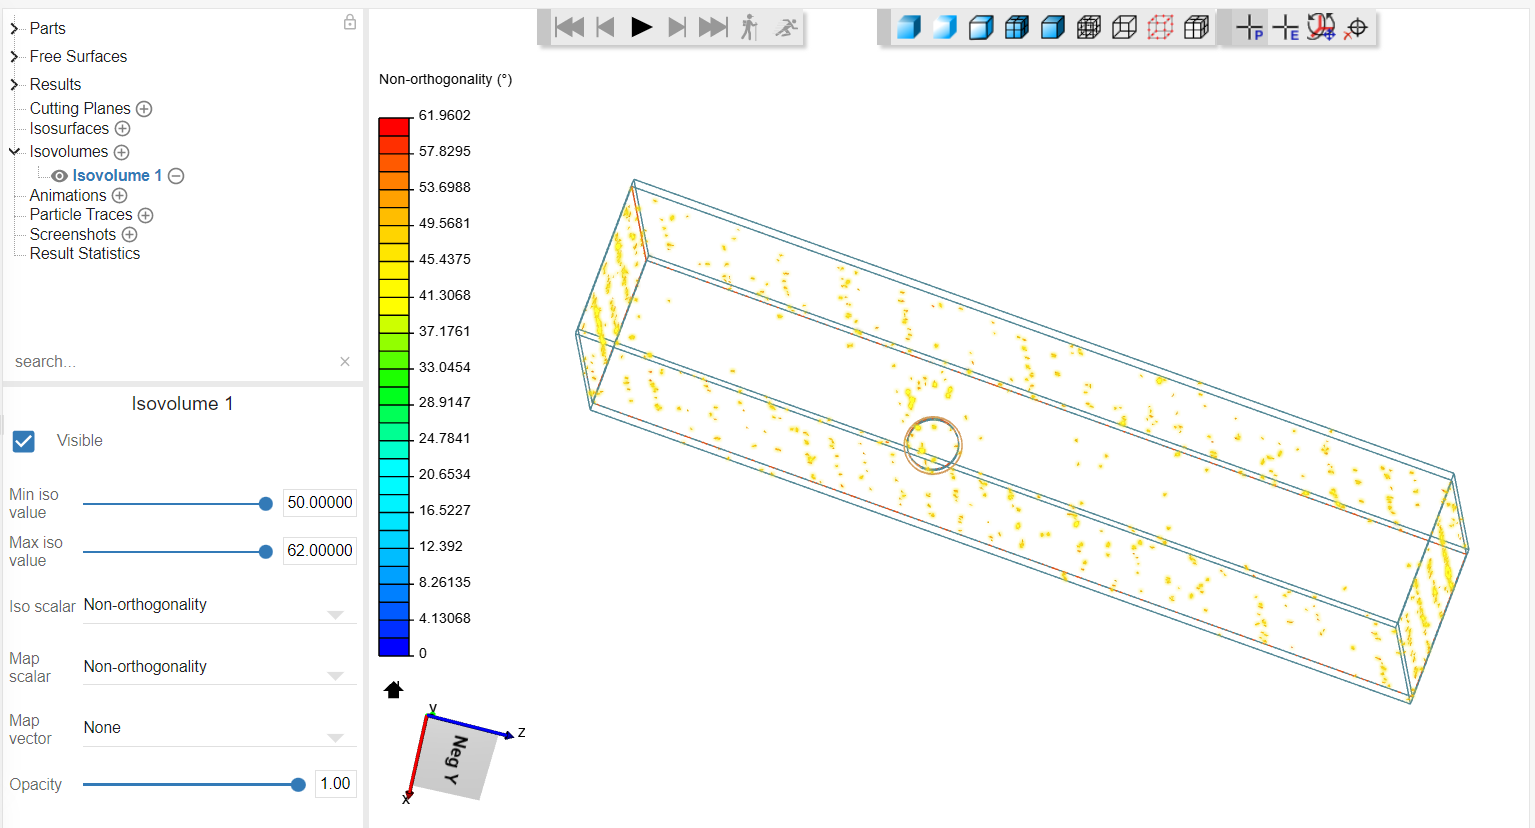Image resolution: width=1535 pixels, height=828 pixels.
Task: Click the rotation center axes tool
Action: coord(1321,27)
